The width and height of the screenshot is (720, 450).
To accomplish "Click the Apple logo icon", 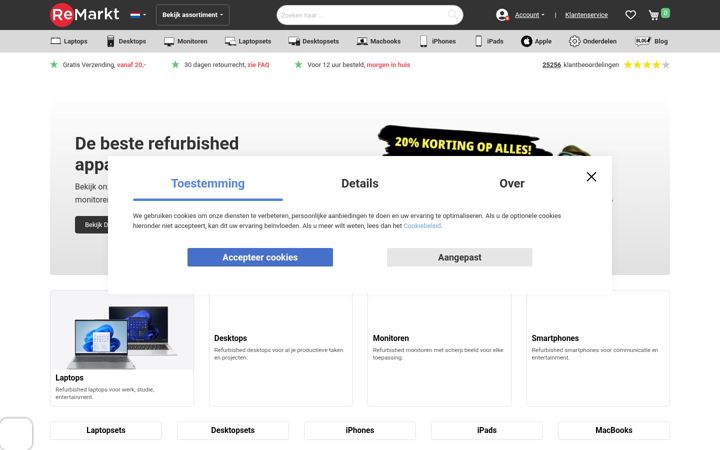I will (526, 41).
